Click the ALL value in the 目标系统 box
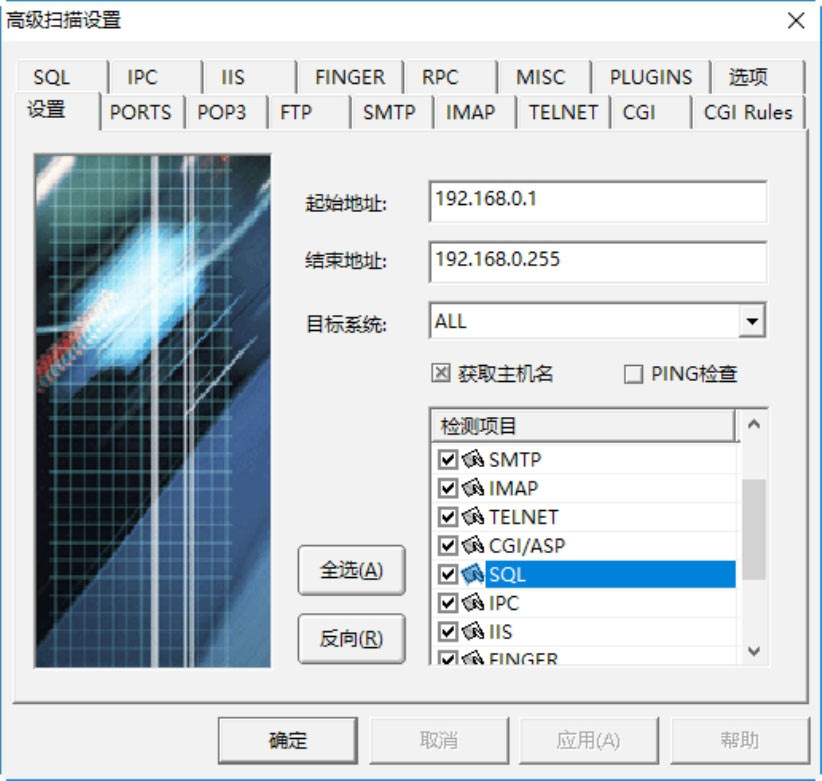Viewport: 822px width, 781px height. [450, 321]
